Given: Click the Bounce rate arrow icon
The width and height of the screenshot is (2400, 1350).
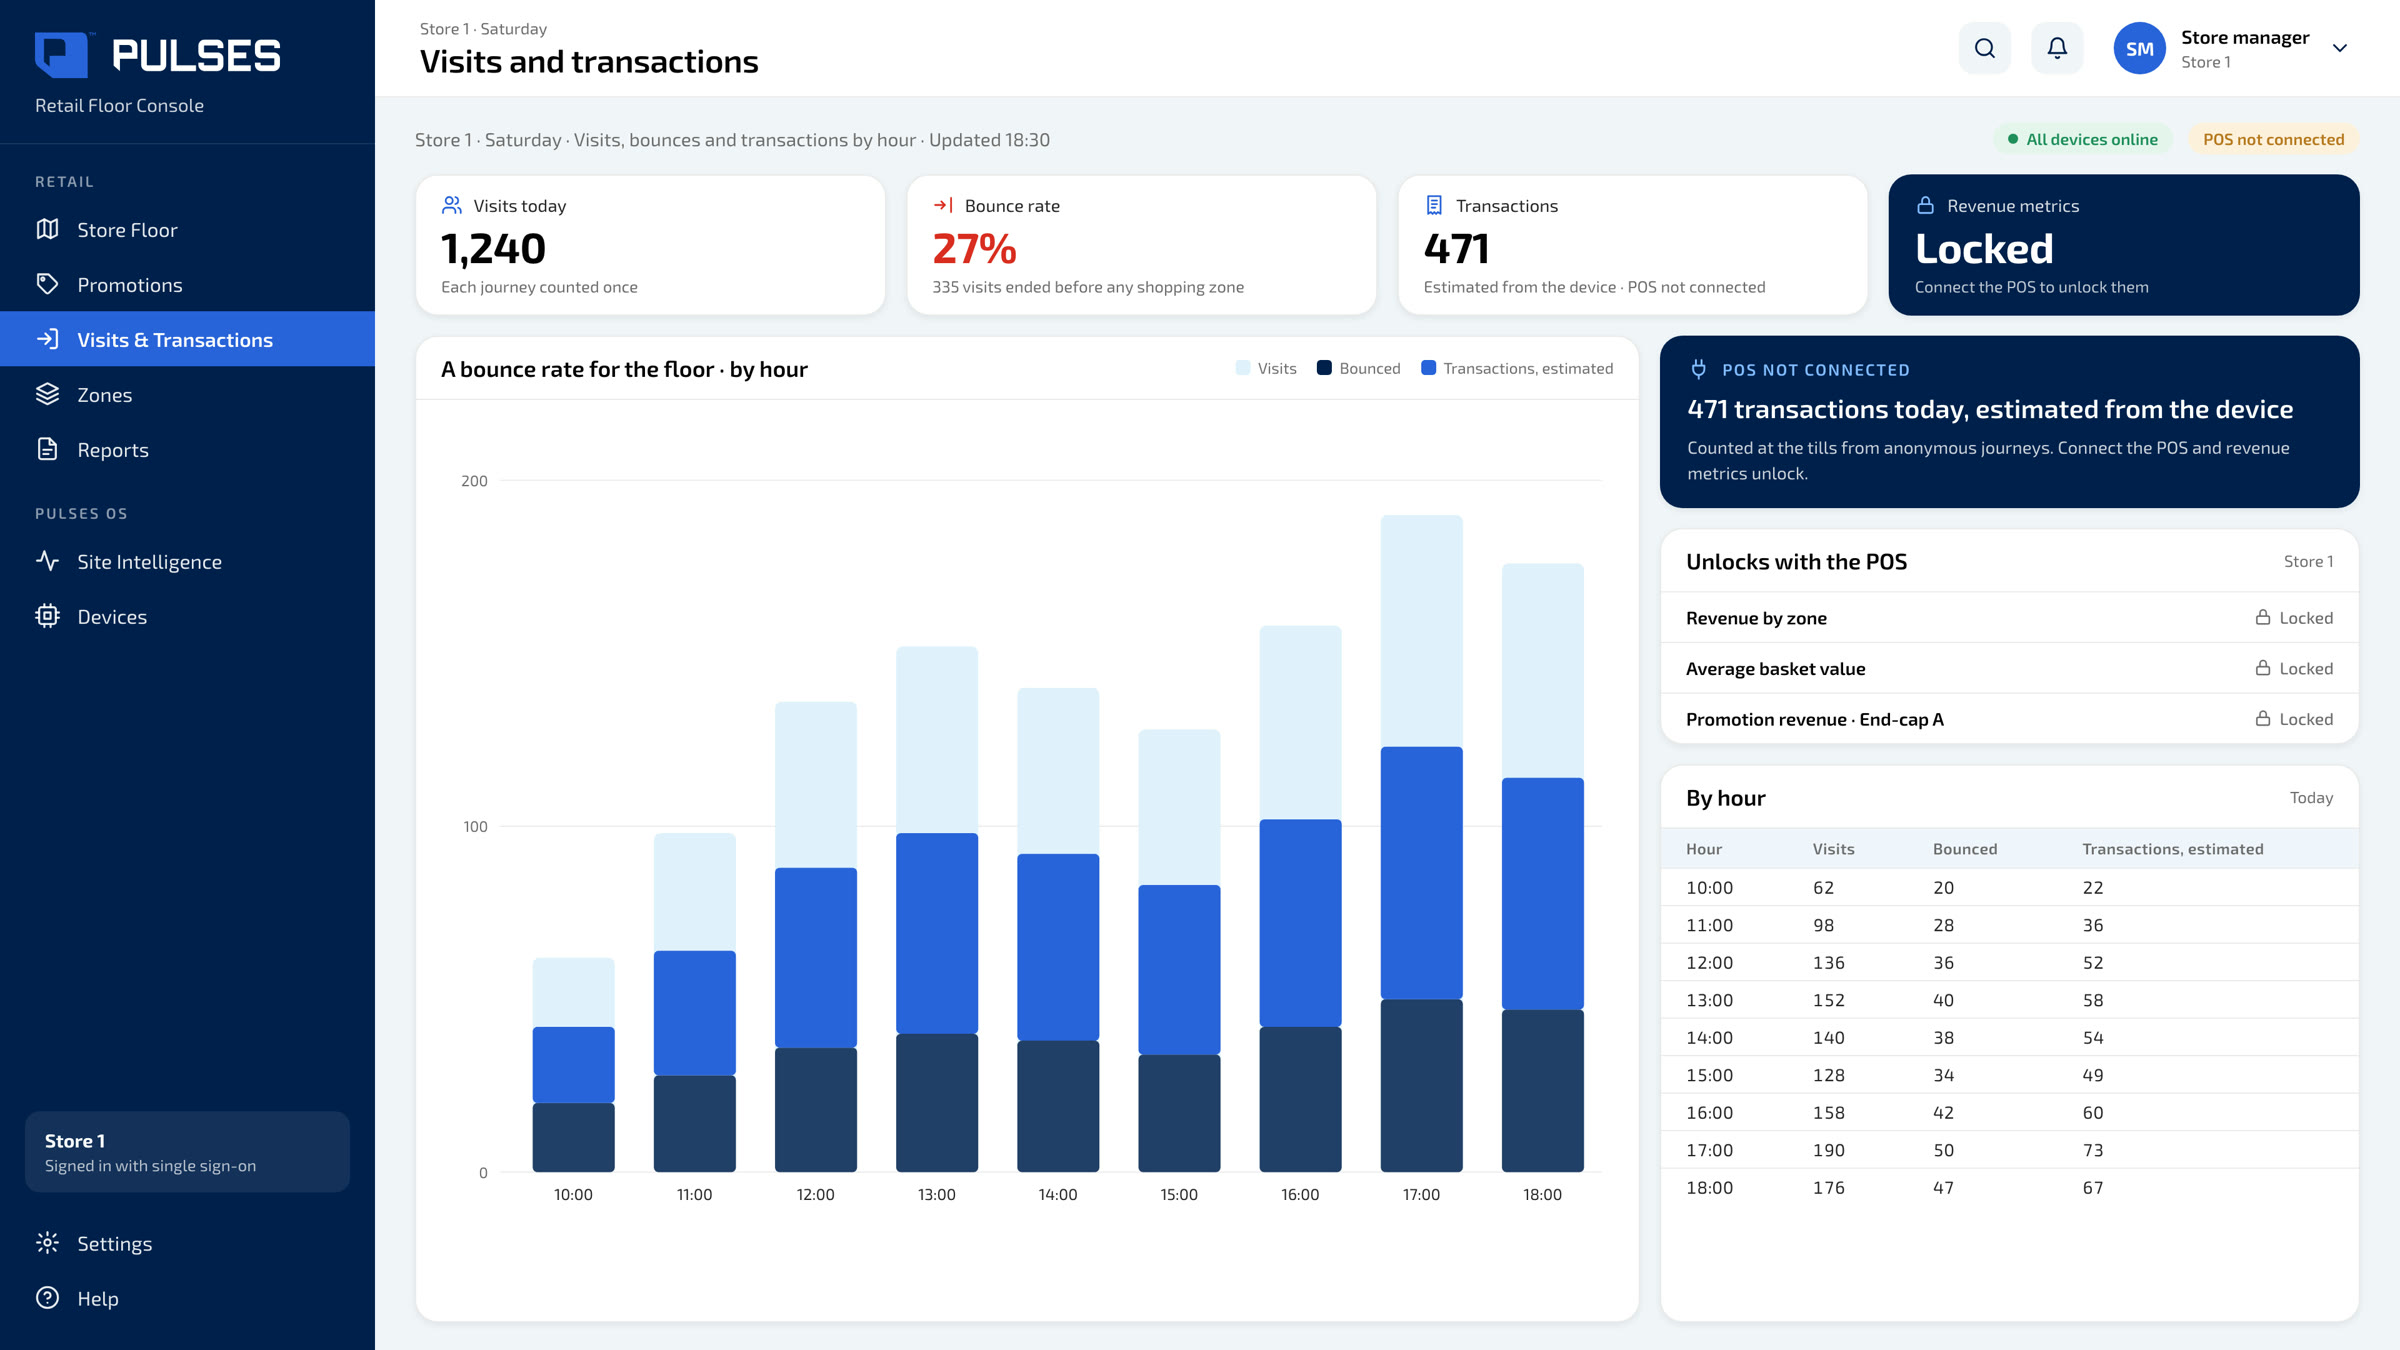Looking at the screenshot, I should tap(943, 205).
